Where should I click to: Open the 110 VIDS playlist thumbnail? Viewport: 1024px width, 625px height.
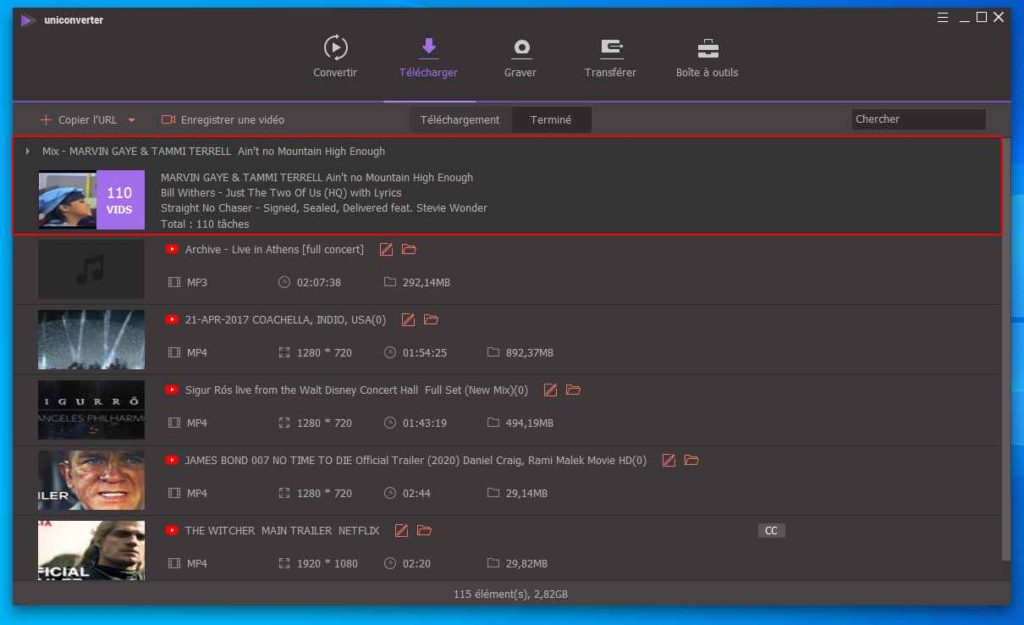click(x=91, y=200)
